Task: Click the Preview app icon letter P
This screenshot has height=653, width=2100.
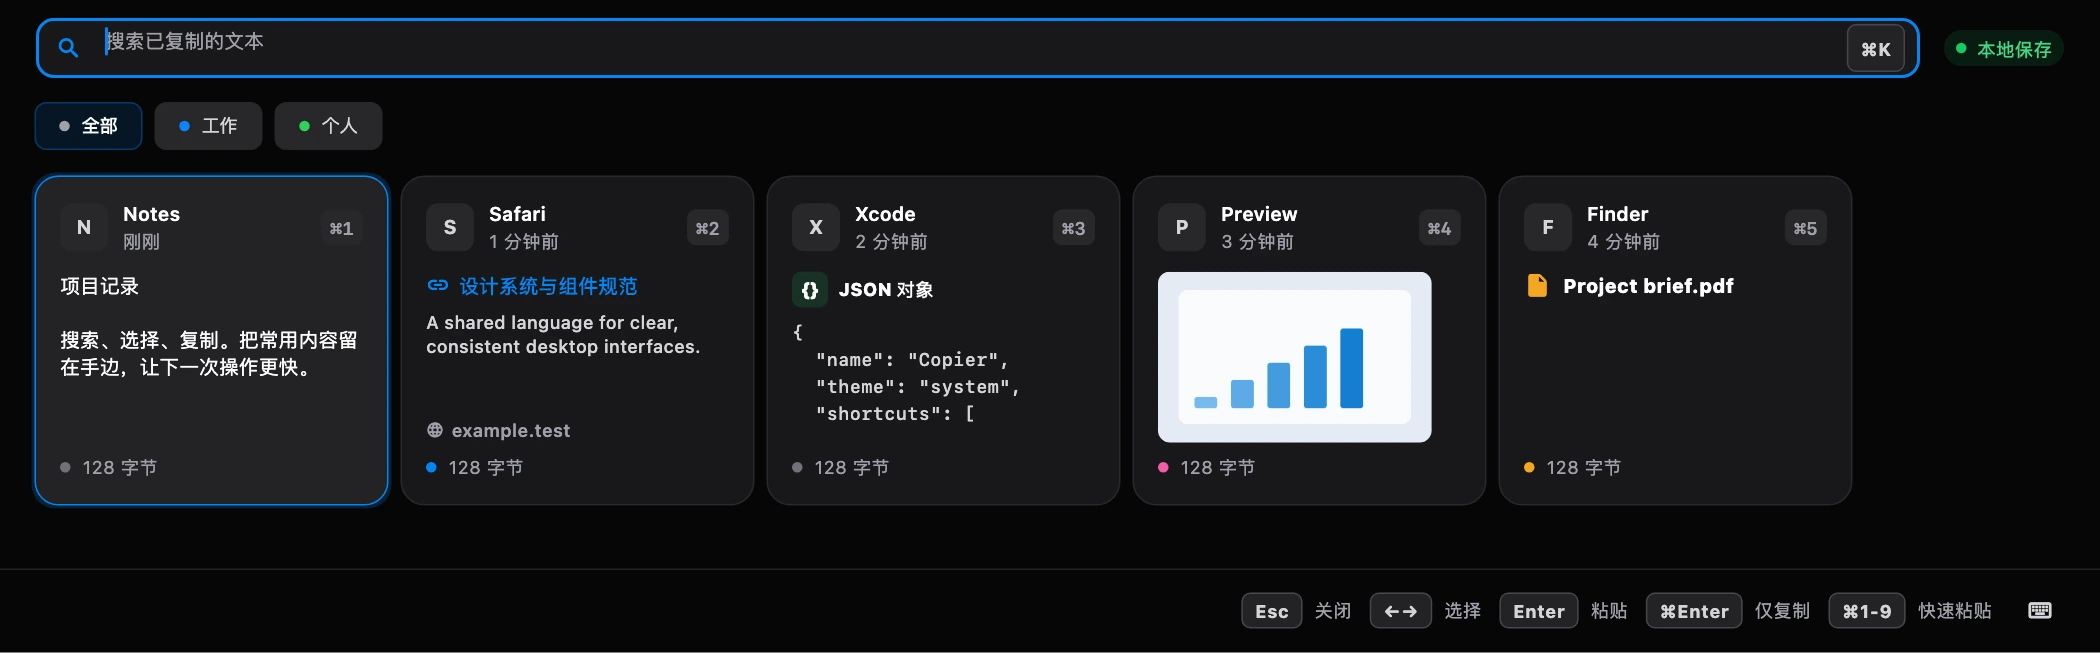Action: coord(1182,228)
